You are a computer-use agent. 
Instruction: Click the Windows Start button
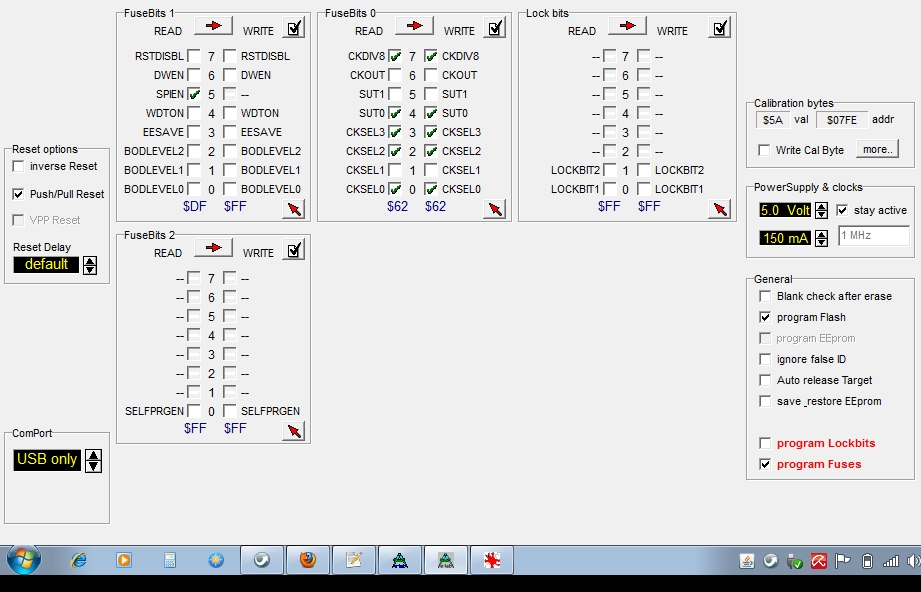pos(23,559)
